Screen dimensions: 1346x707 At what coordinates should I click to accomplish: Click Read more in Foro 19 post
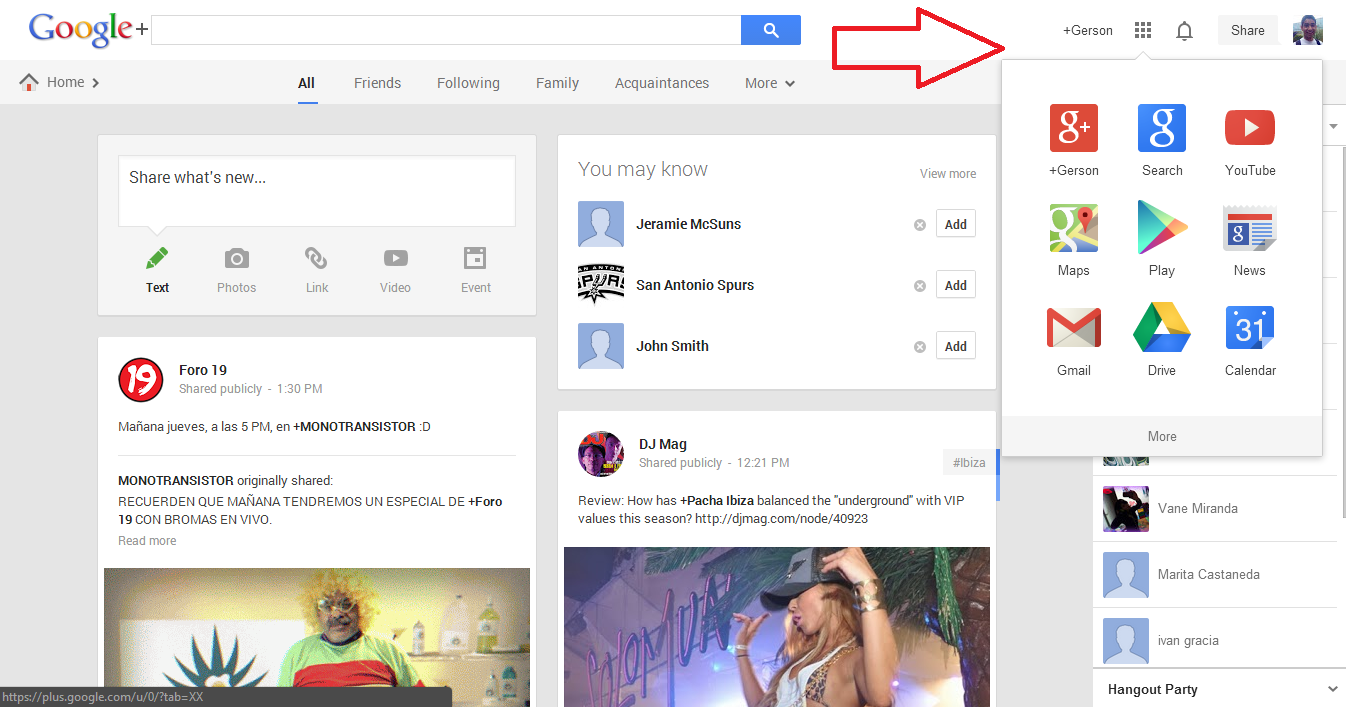[147, 541]
